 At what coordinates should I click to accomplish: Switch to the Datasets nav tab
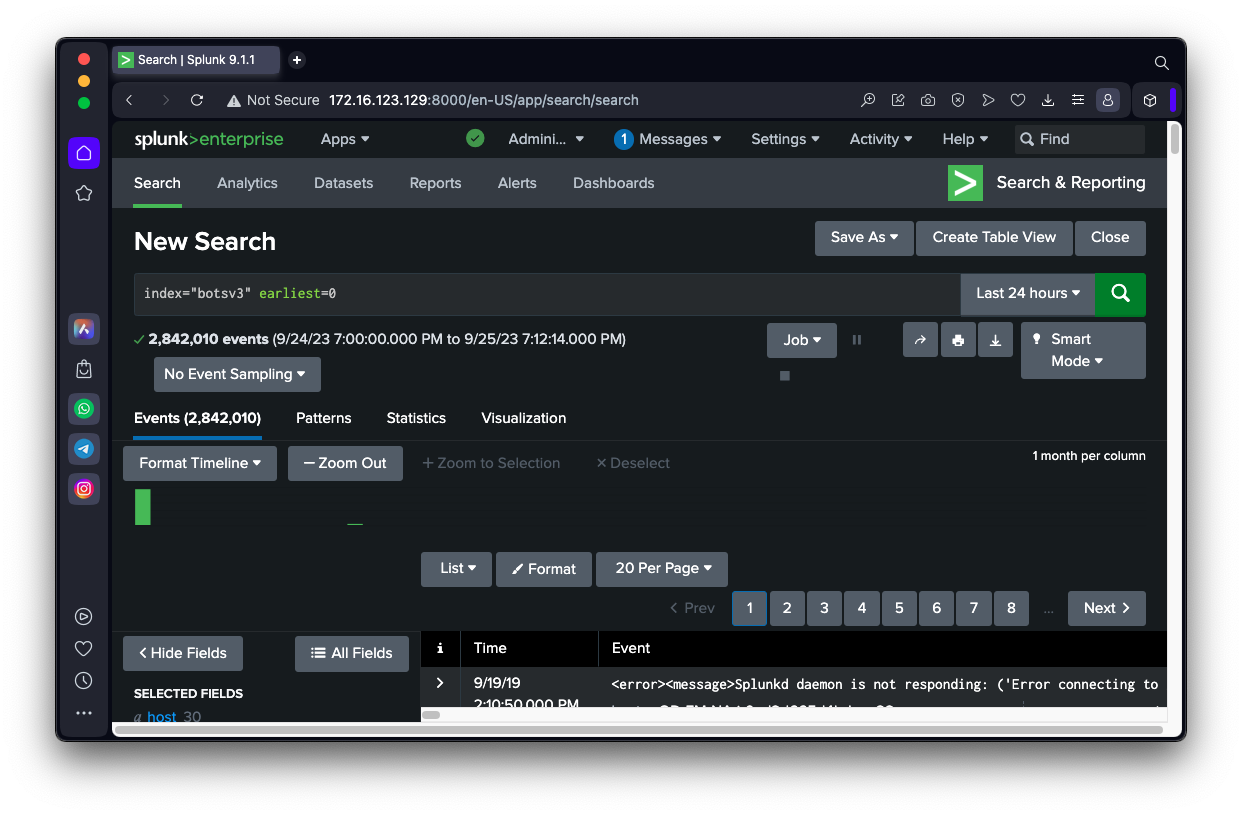tap(343, 183)
